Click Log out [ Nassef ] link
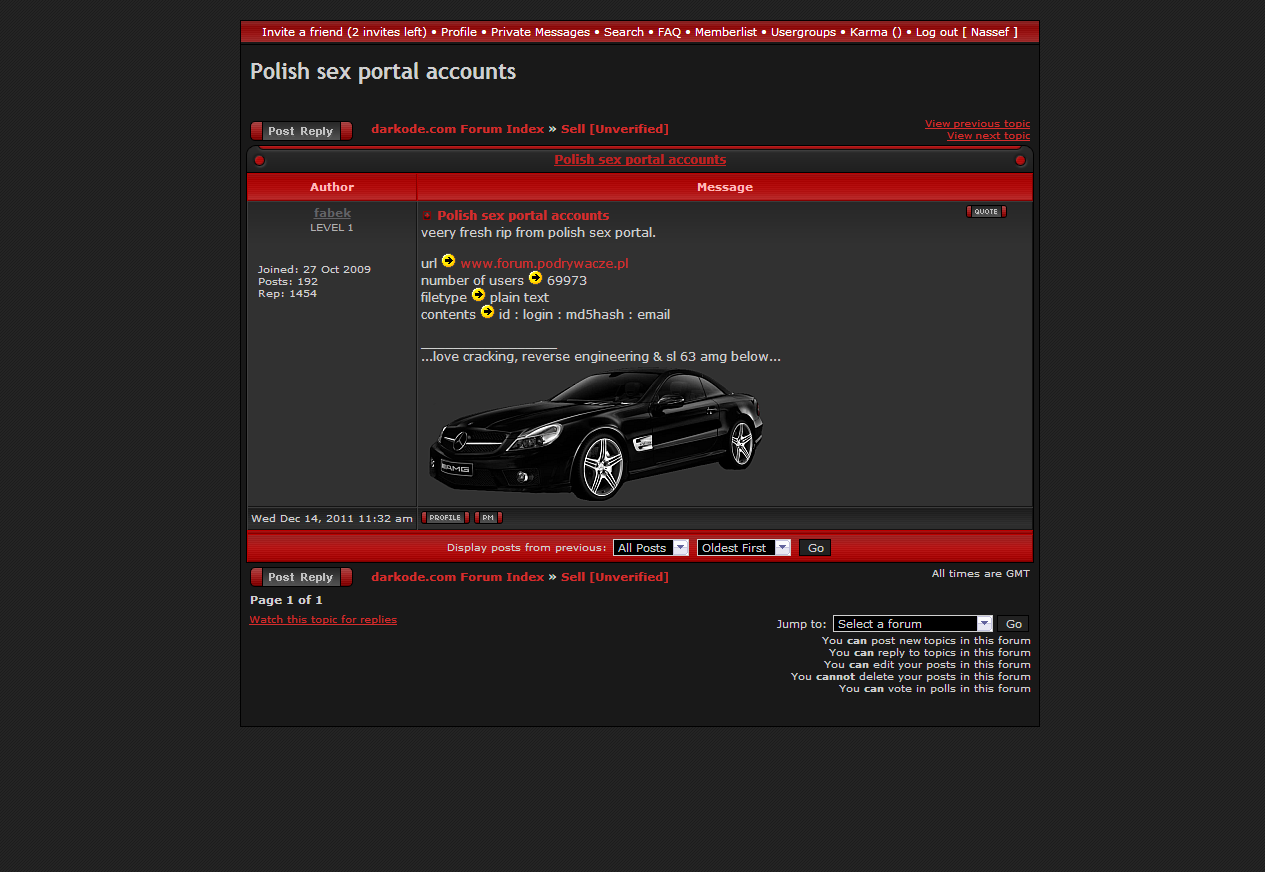 click(x=966, y=32)
